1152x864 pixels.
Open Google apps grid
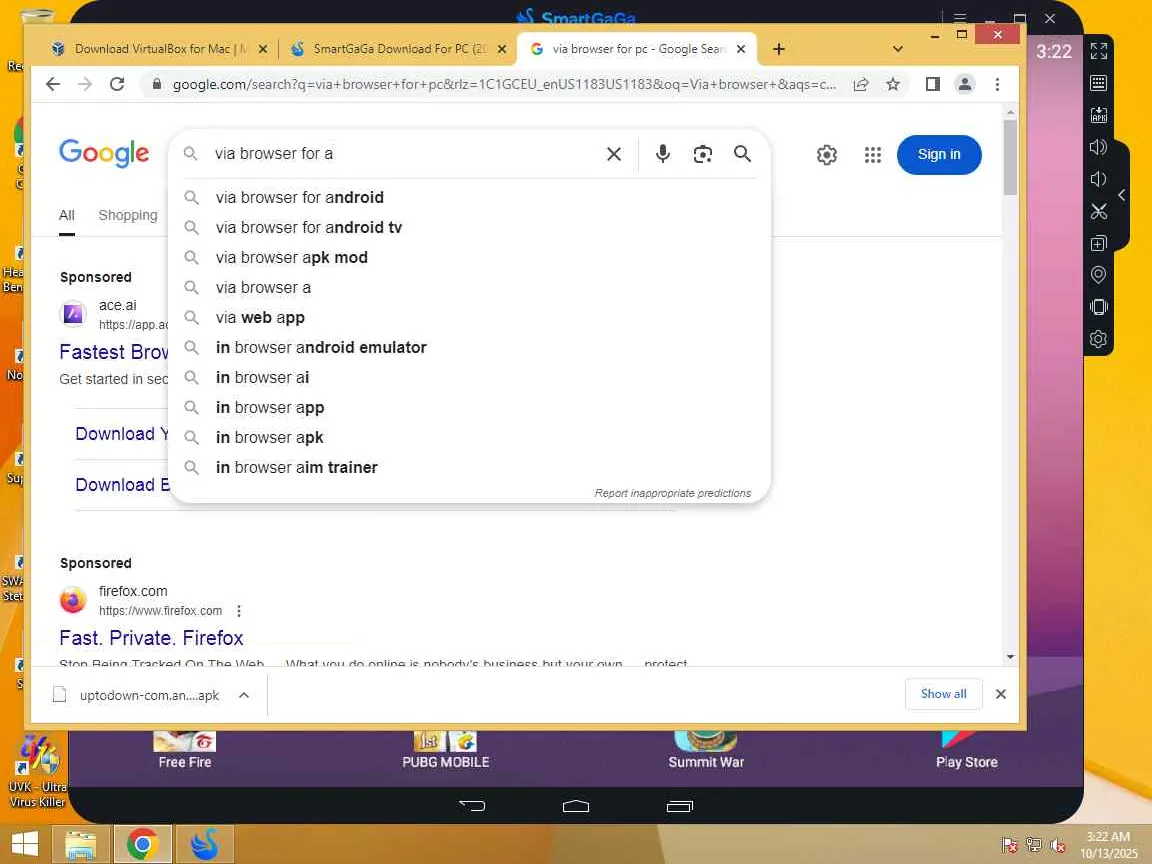click(872, 155)
